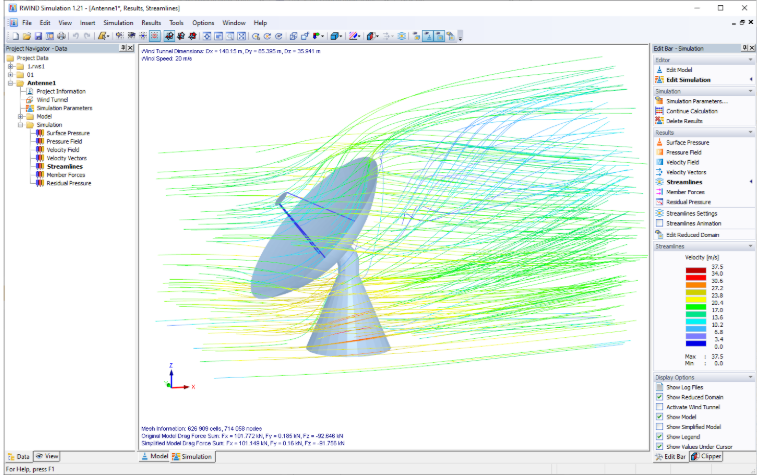Enable the Activate Wind Tunnel checkbox
760x475 pixels.
[659, 407]
